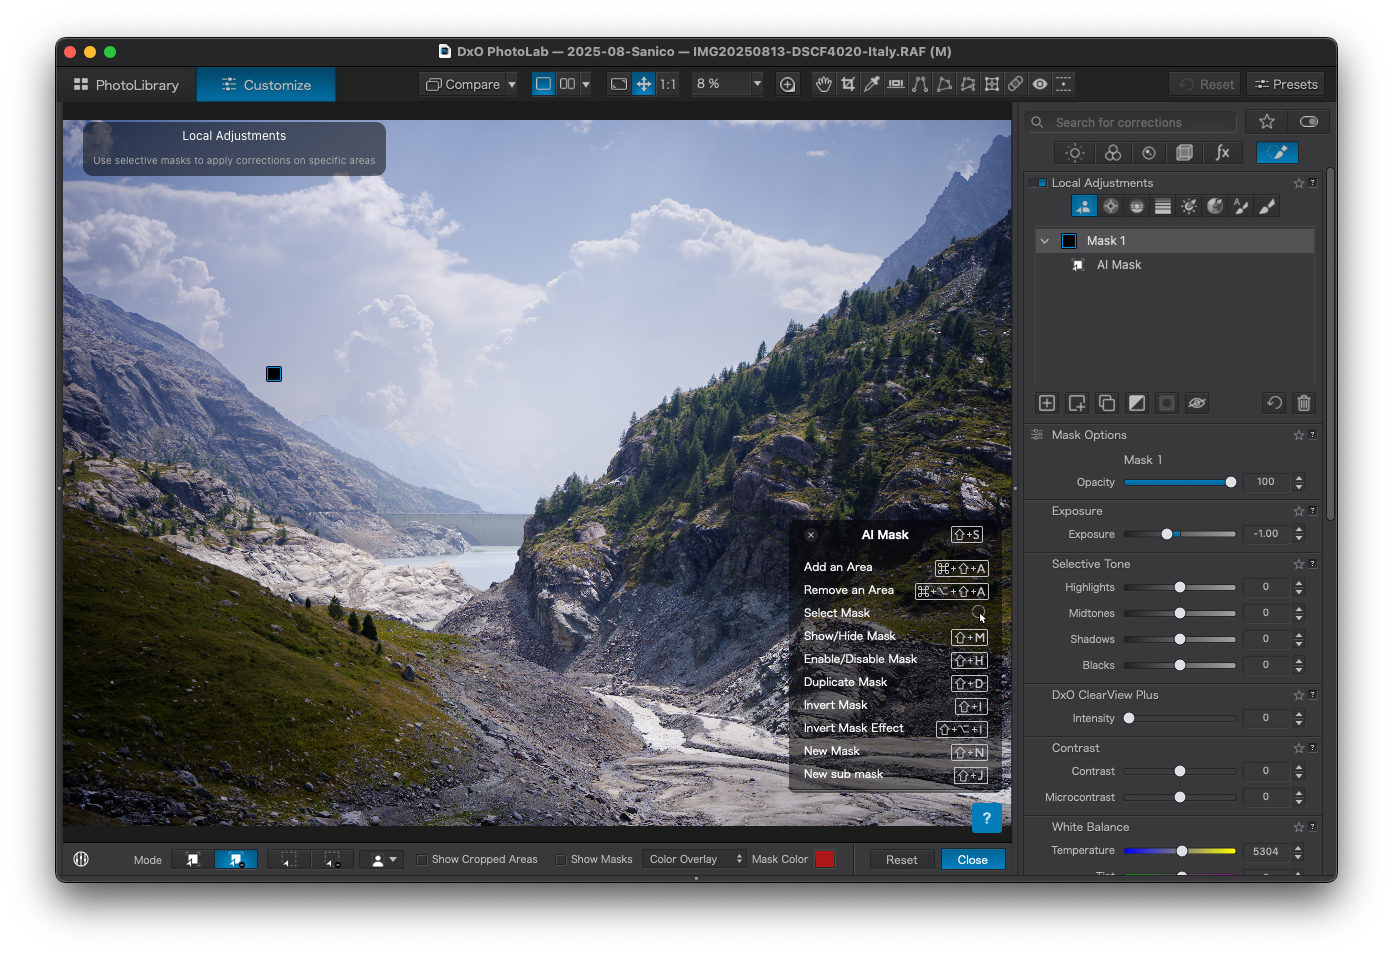The height and width of the screenshot is (956, 1393).
Task: Click the Search for corrections field
Action: (x=1140, y=122)
